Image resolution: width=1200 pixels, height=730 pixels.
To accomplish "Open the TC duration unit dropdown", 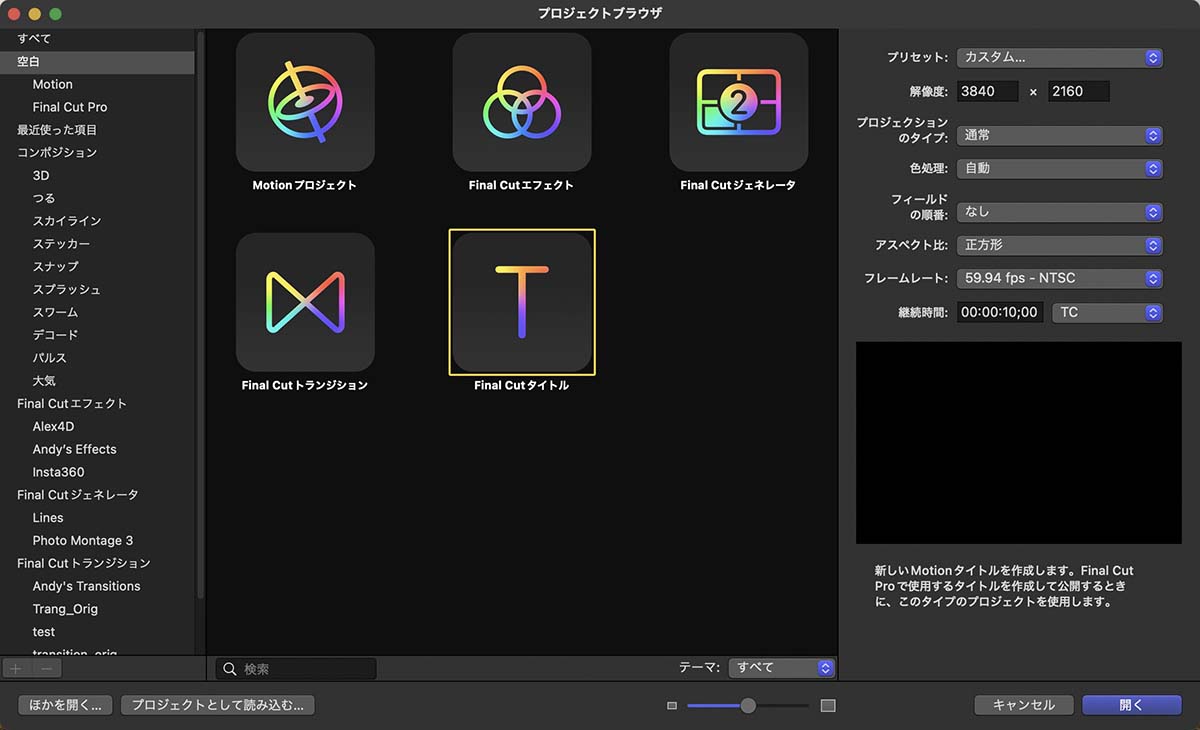I will 1108,312.
